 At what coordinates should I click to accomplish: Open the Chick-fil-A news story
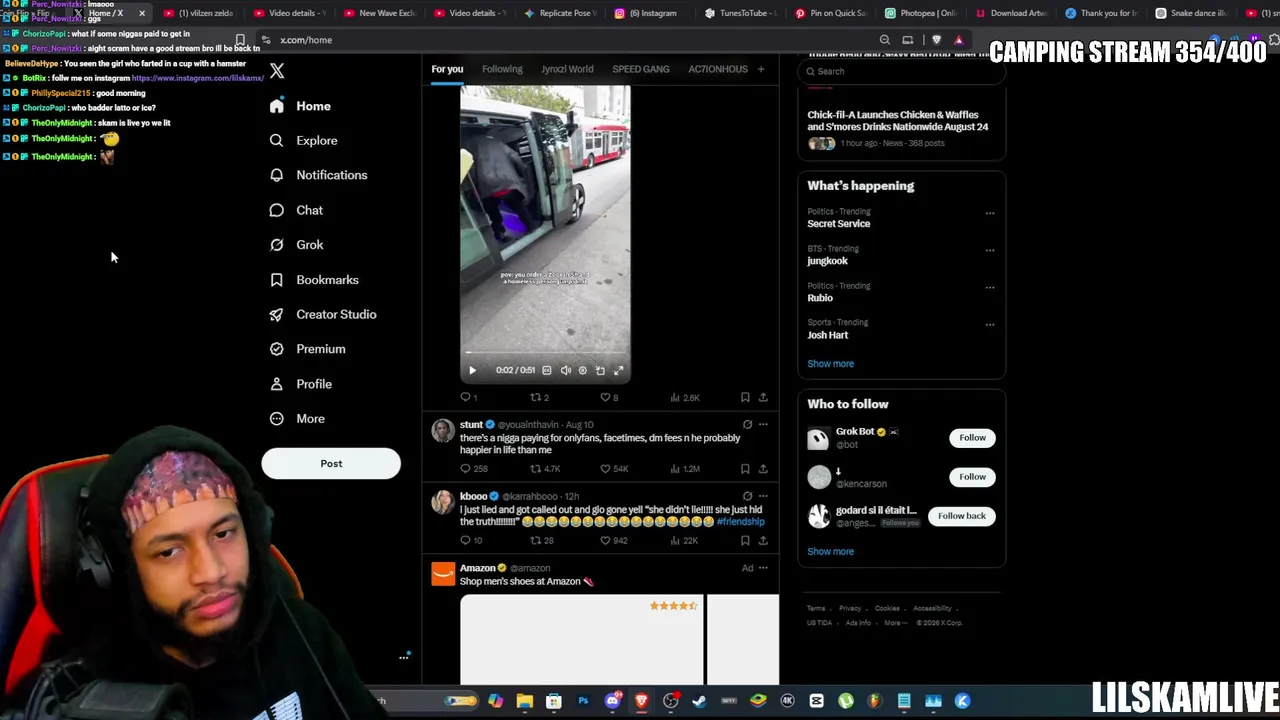click(x=901, y=128)
